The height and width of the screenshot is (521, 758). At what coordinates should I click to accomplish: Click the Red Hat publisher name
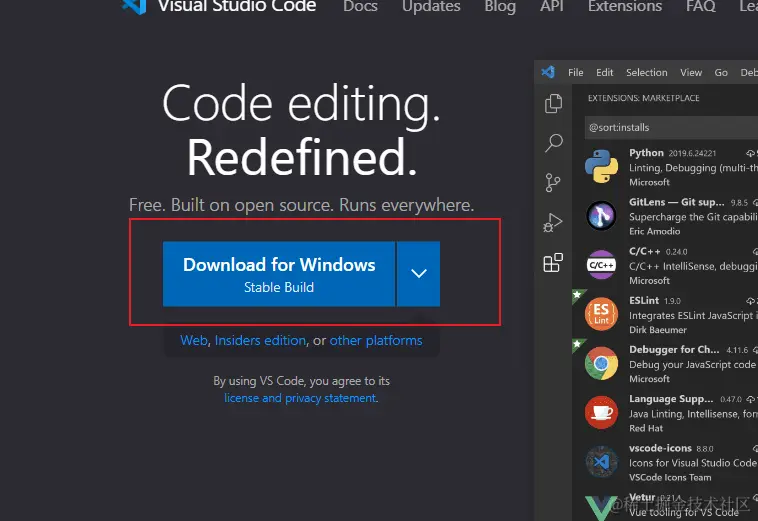(646, 428)
